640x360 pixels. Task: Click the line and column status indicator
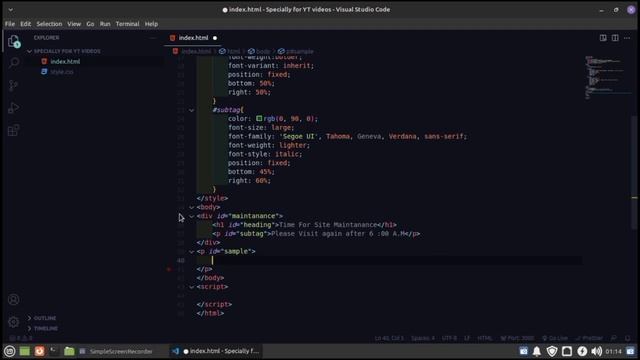click(x=389, y=338)
